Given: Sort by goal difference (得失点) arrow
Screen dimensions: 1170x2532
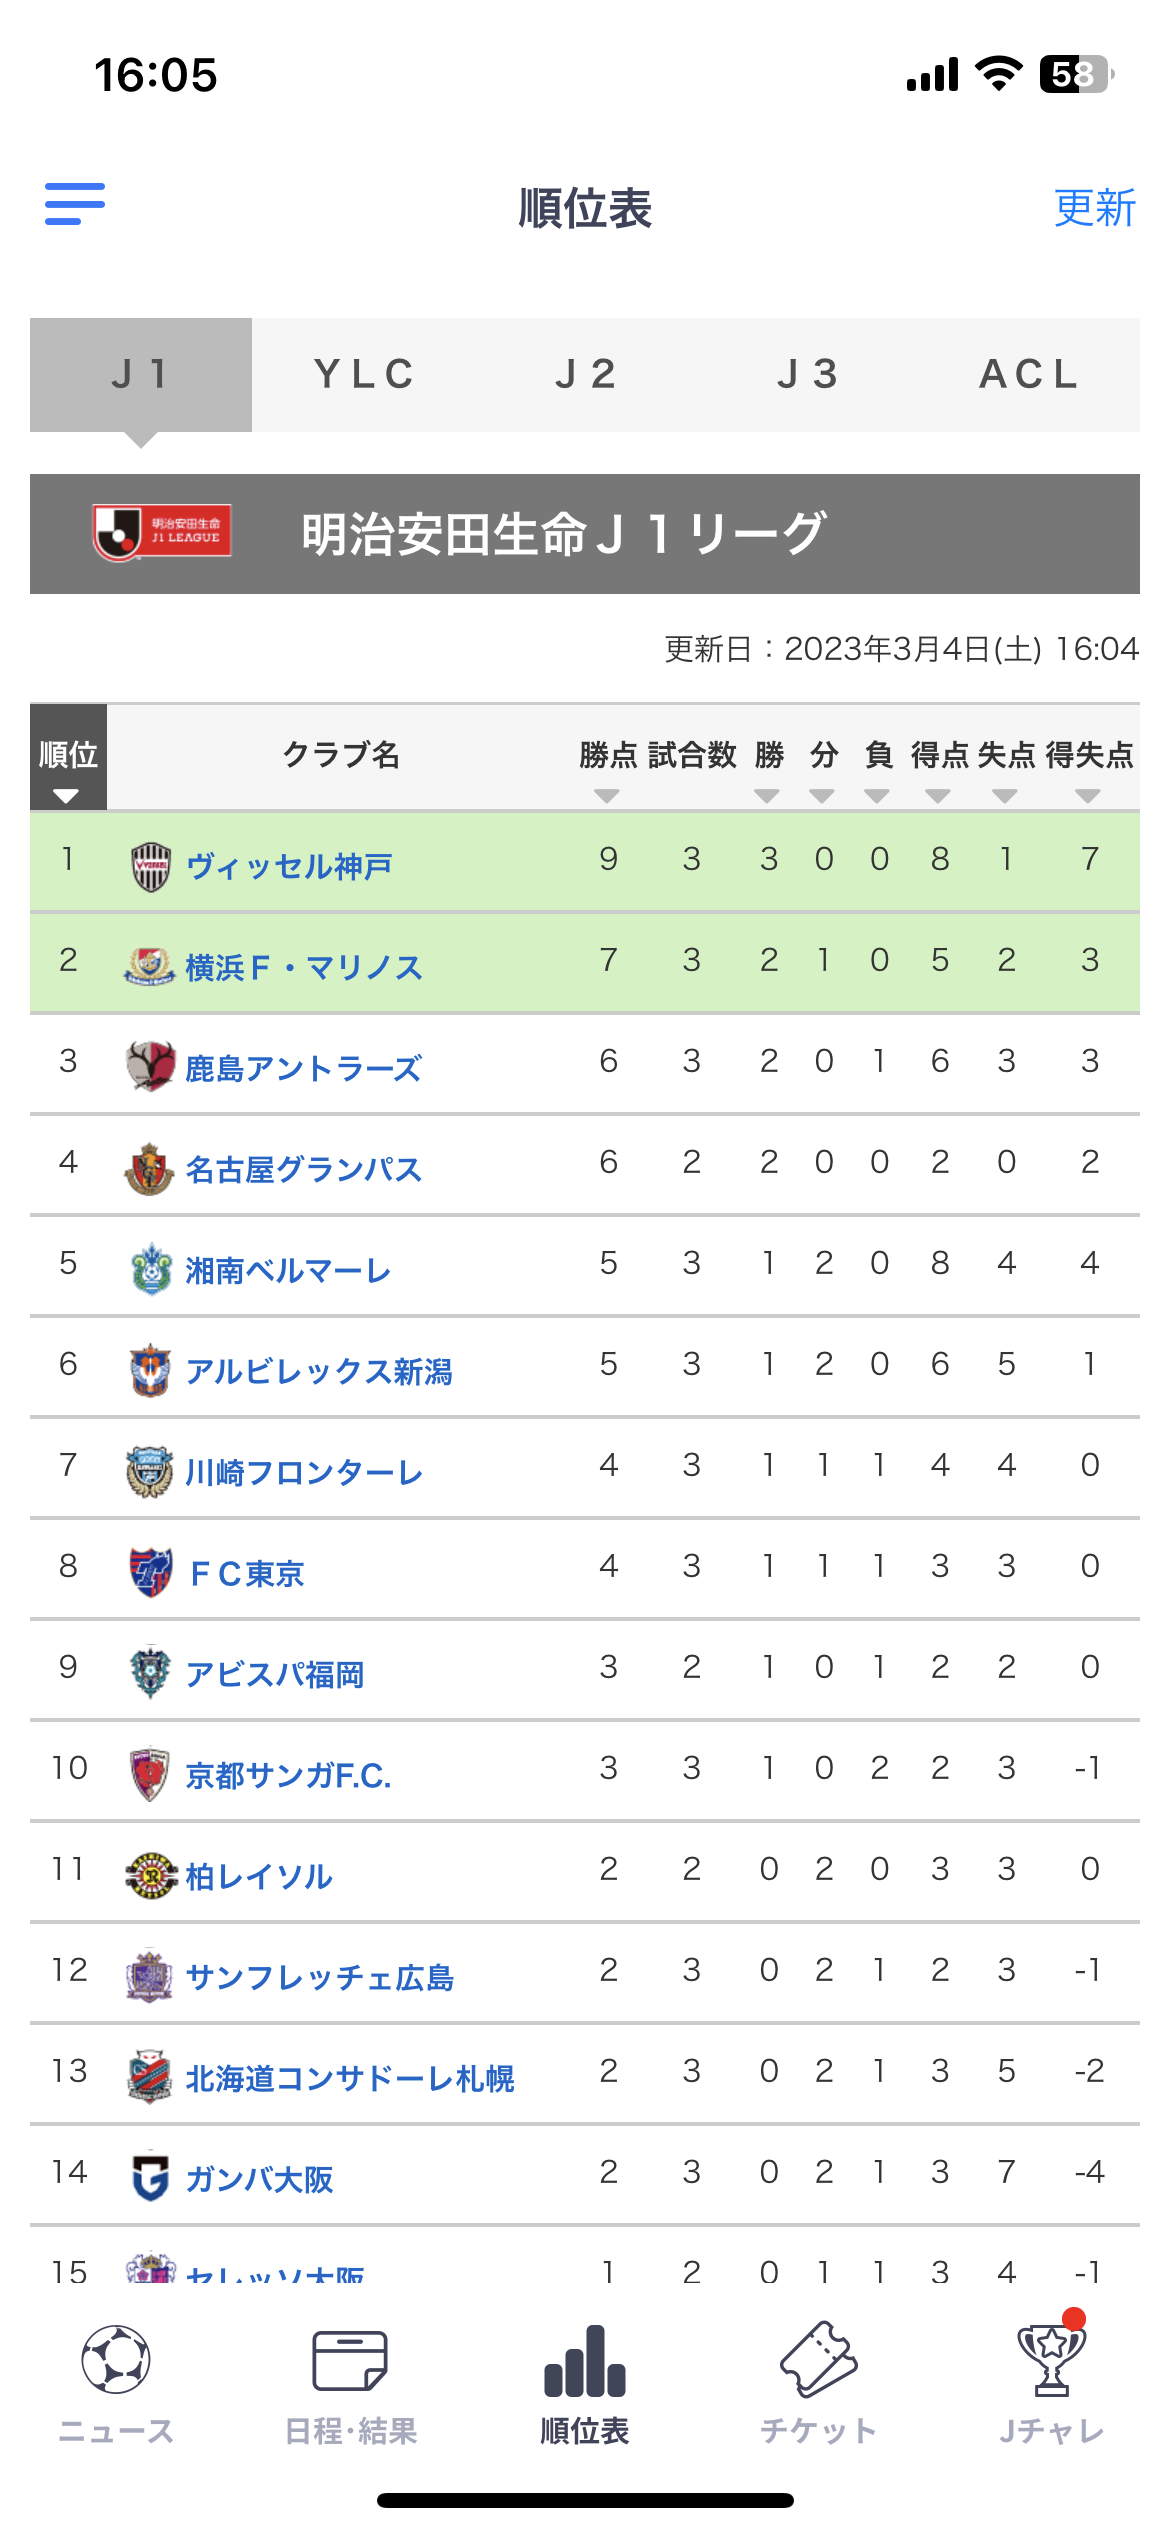Looking at the screenshot, I should coord(1088,796).
